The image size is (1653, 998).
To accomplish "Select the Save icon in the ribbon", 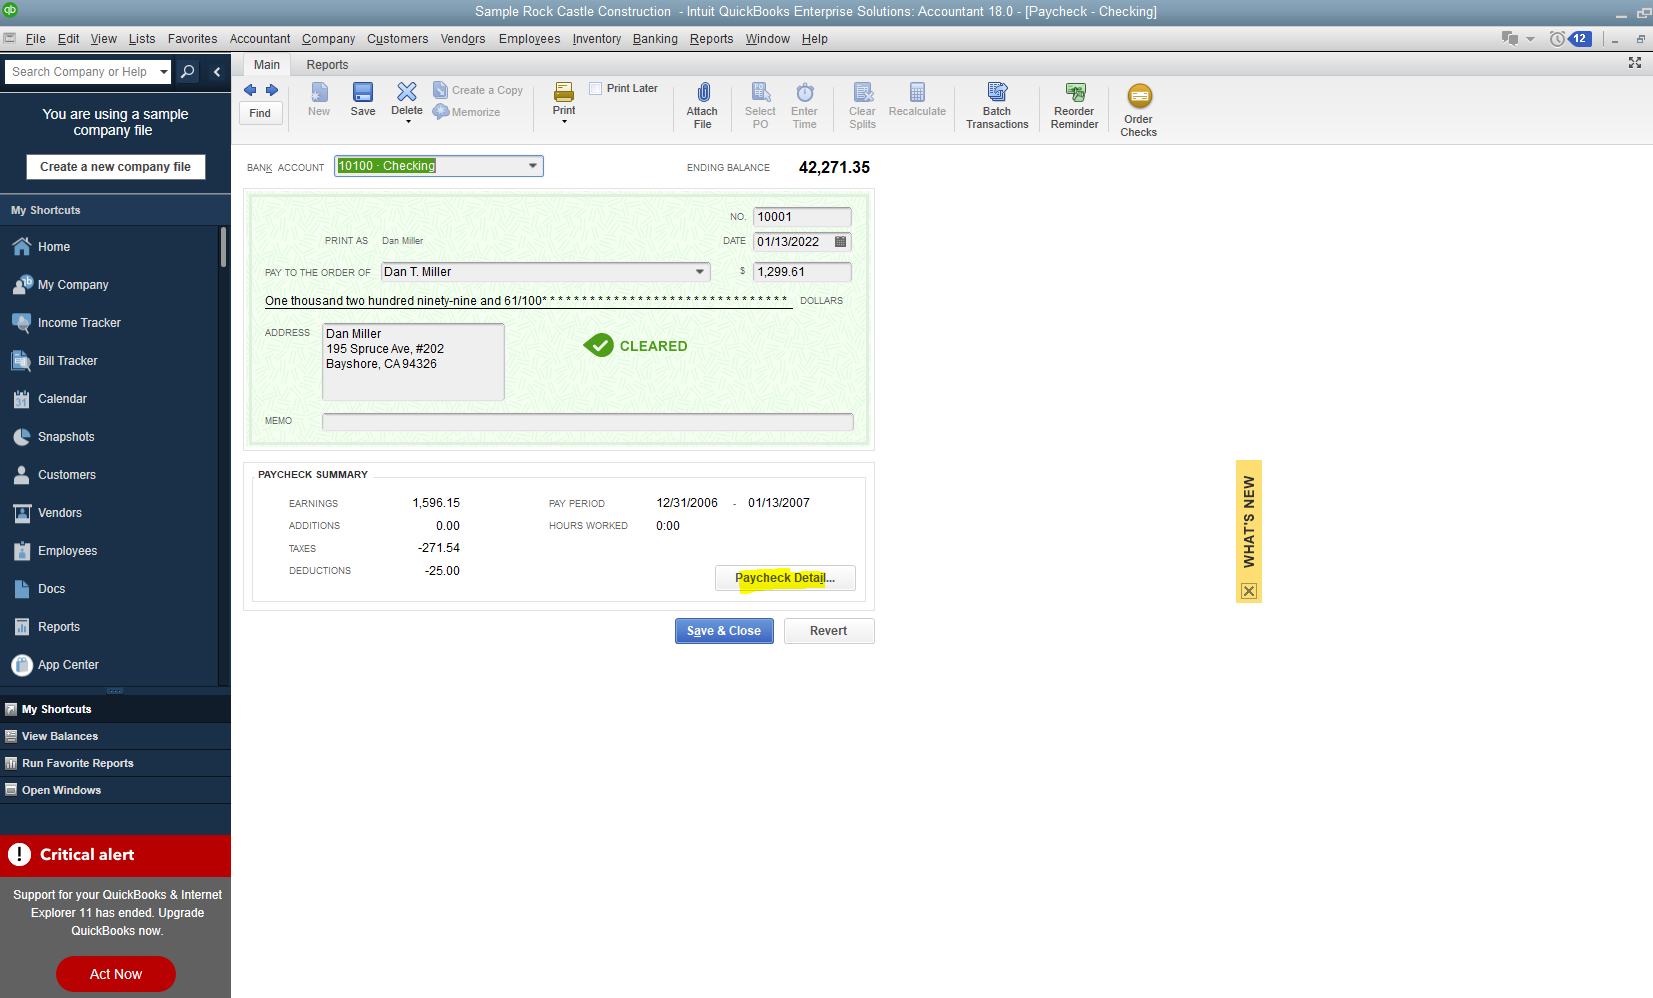I will tap(362, 100).
